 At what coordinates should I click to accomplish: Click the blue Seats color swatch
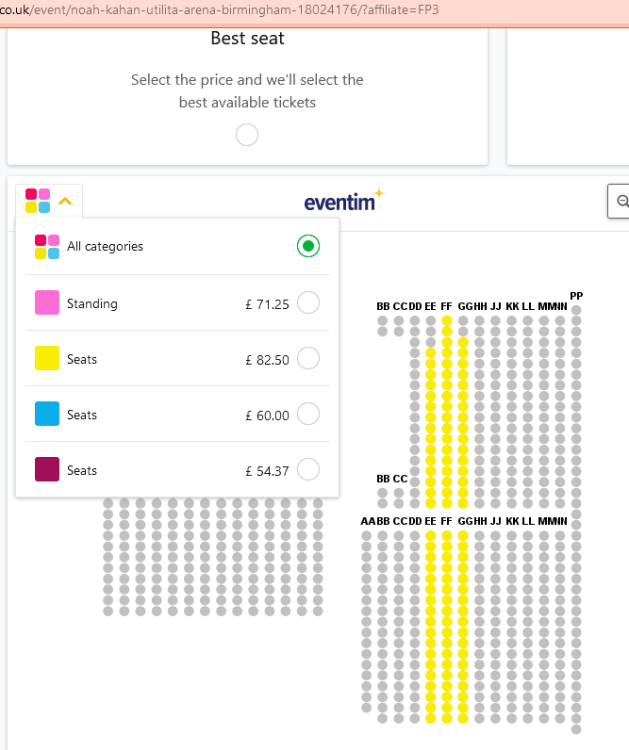point(47,413)
